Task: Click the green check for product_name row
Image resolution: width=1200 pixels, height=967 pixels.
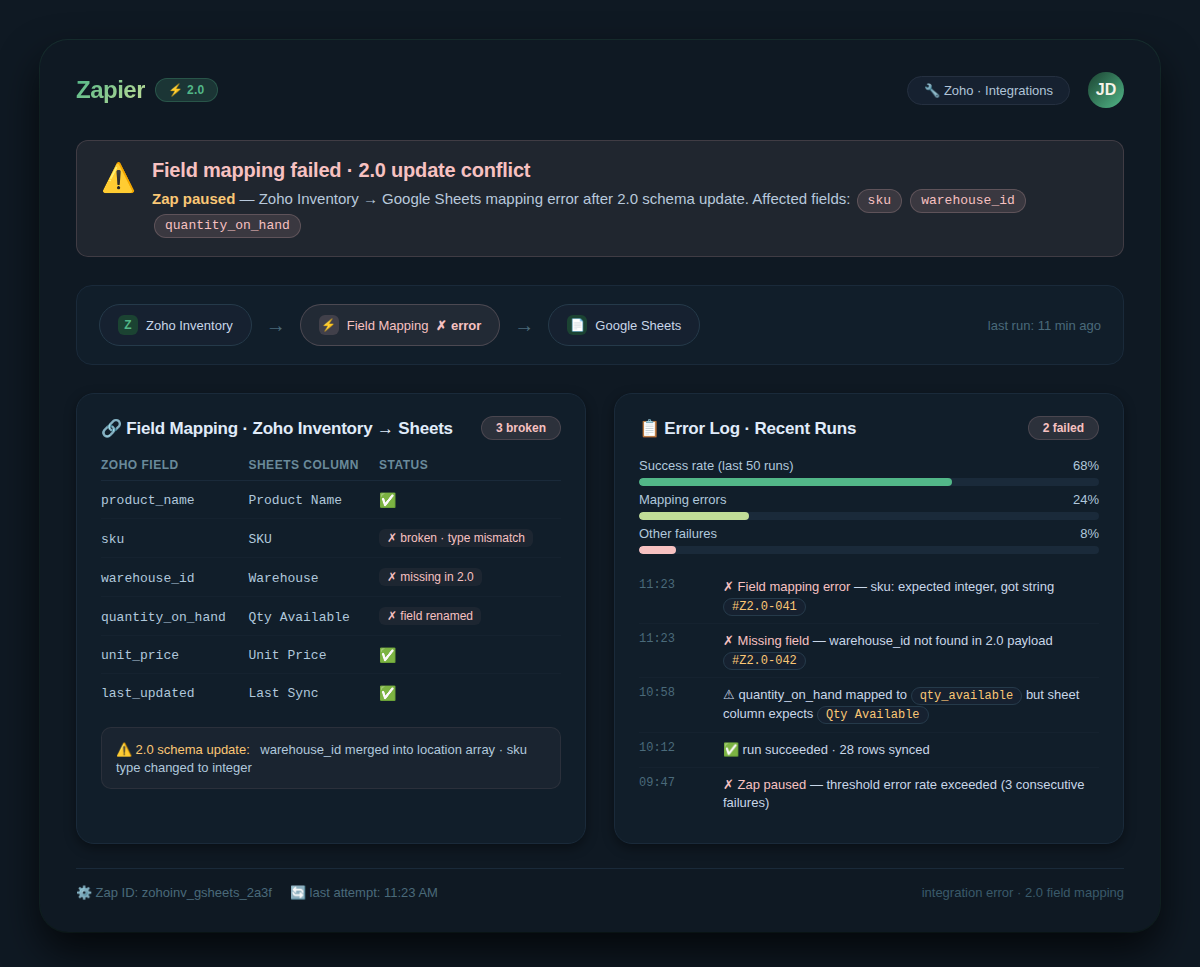Action: click(x=388, y=500)
